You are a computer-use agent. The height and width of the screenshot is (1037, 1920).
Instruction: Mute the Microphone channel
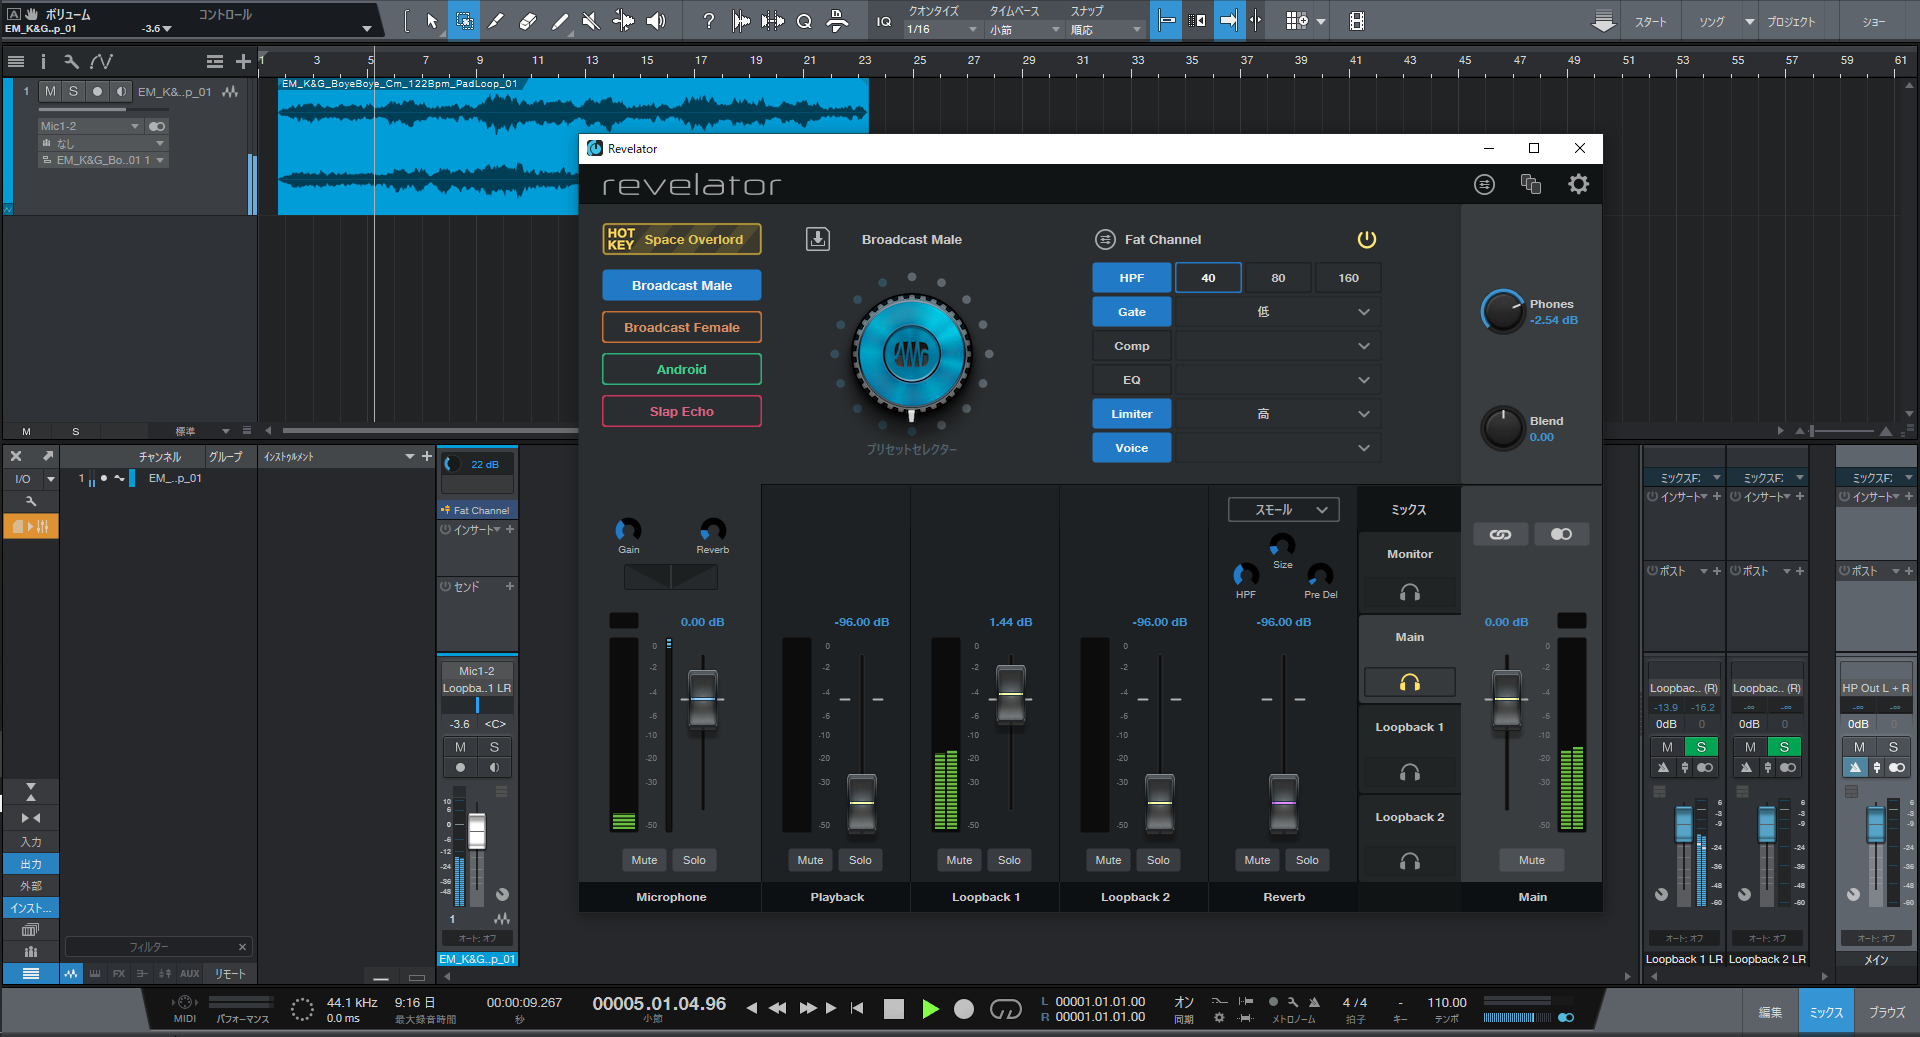click(645, 860)
